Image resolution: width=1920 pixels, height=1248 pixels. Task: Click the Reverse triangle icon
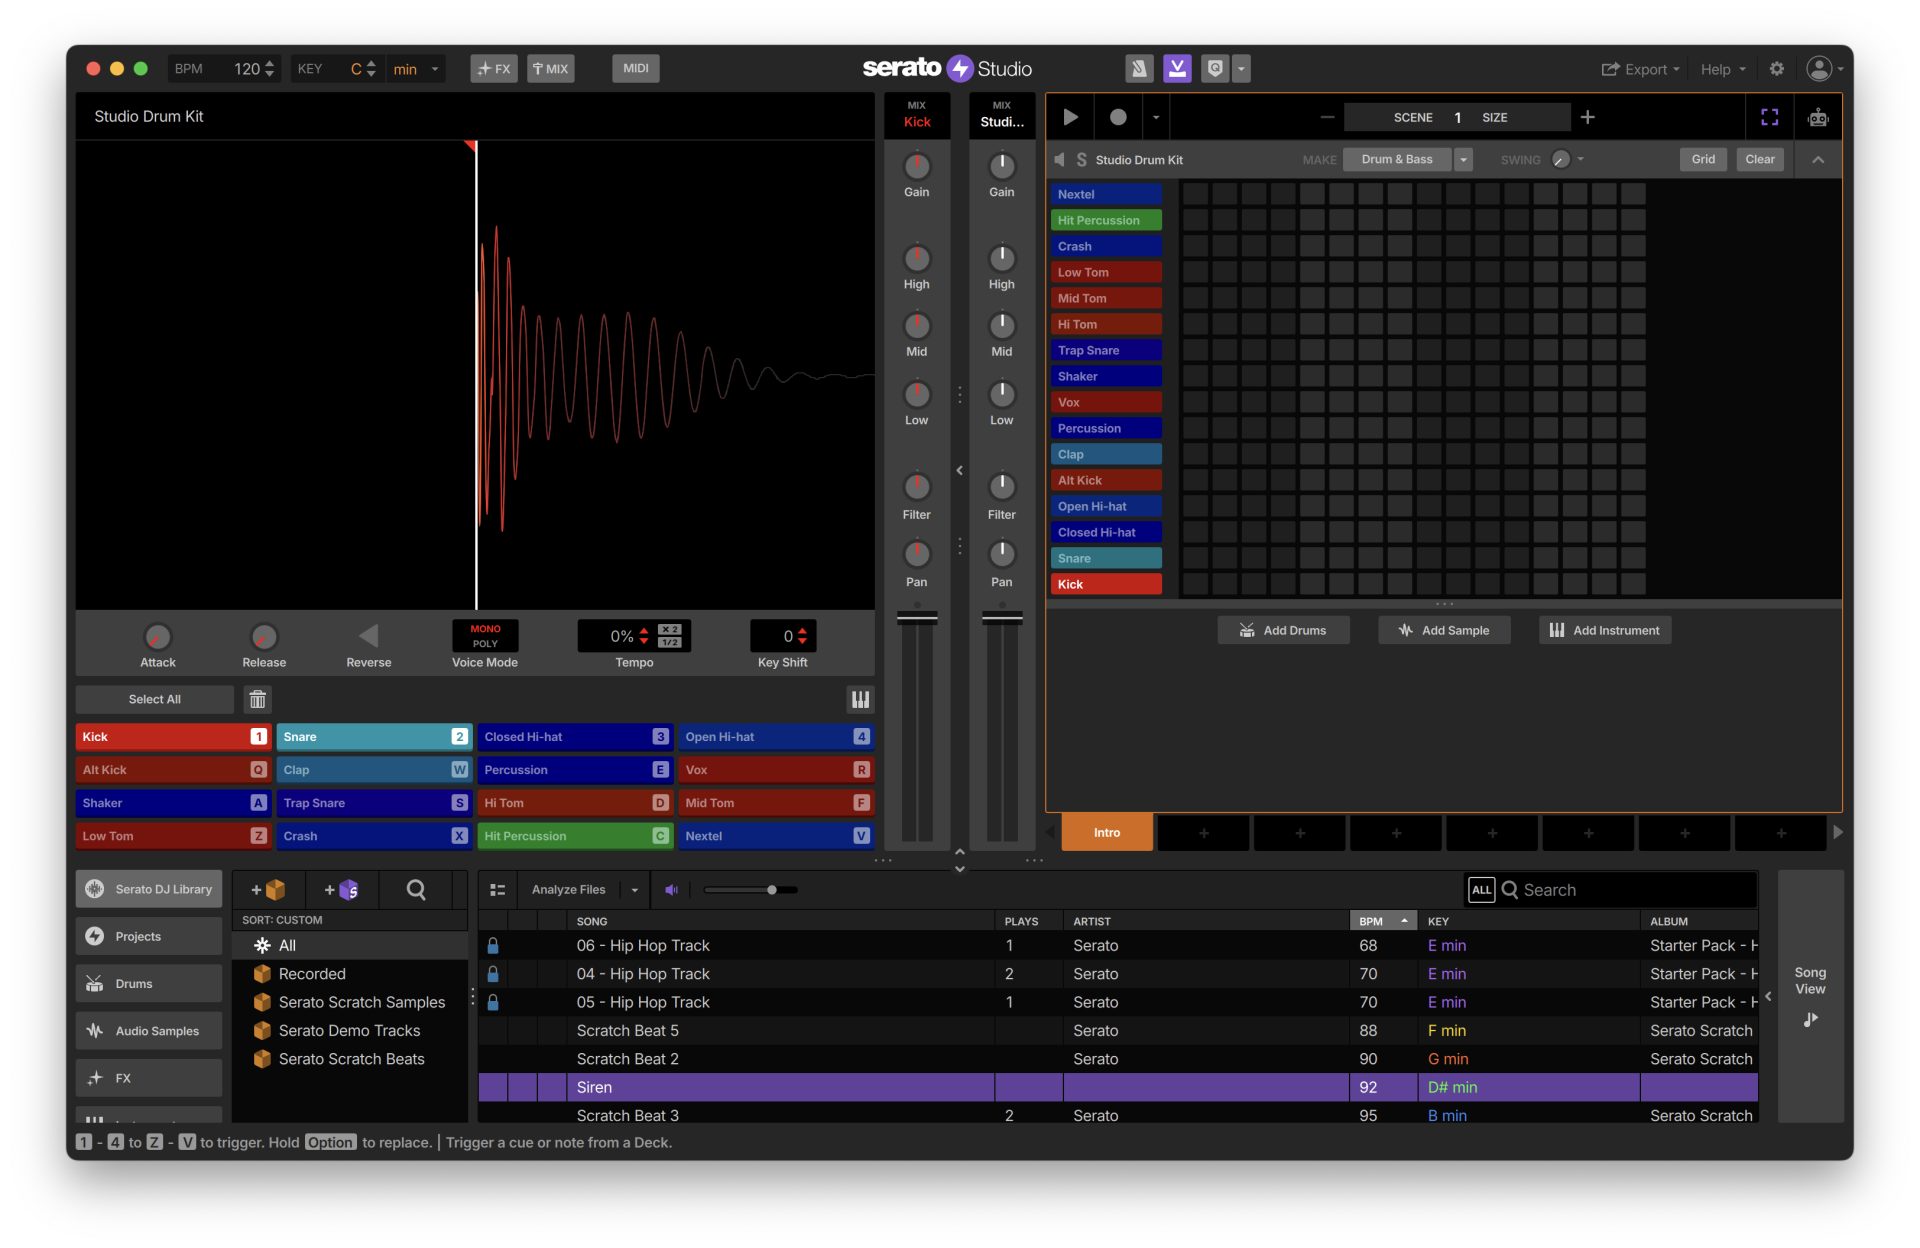(368, 636)
